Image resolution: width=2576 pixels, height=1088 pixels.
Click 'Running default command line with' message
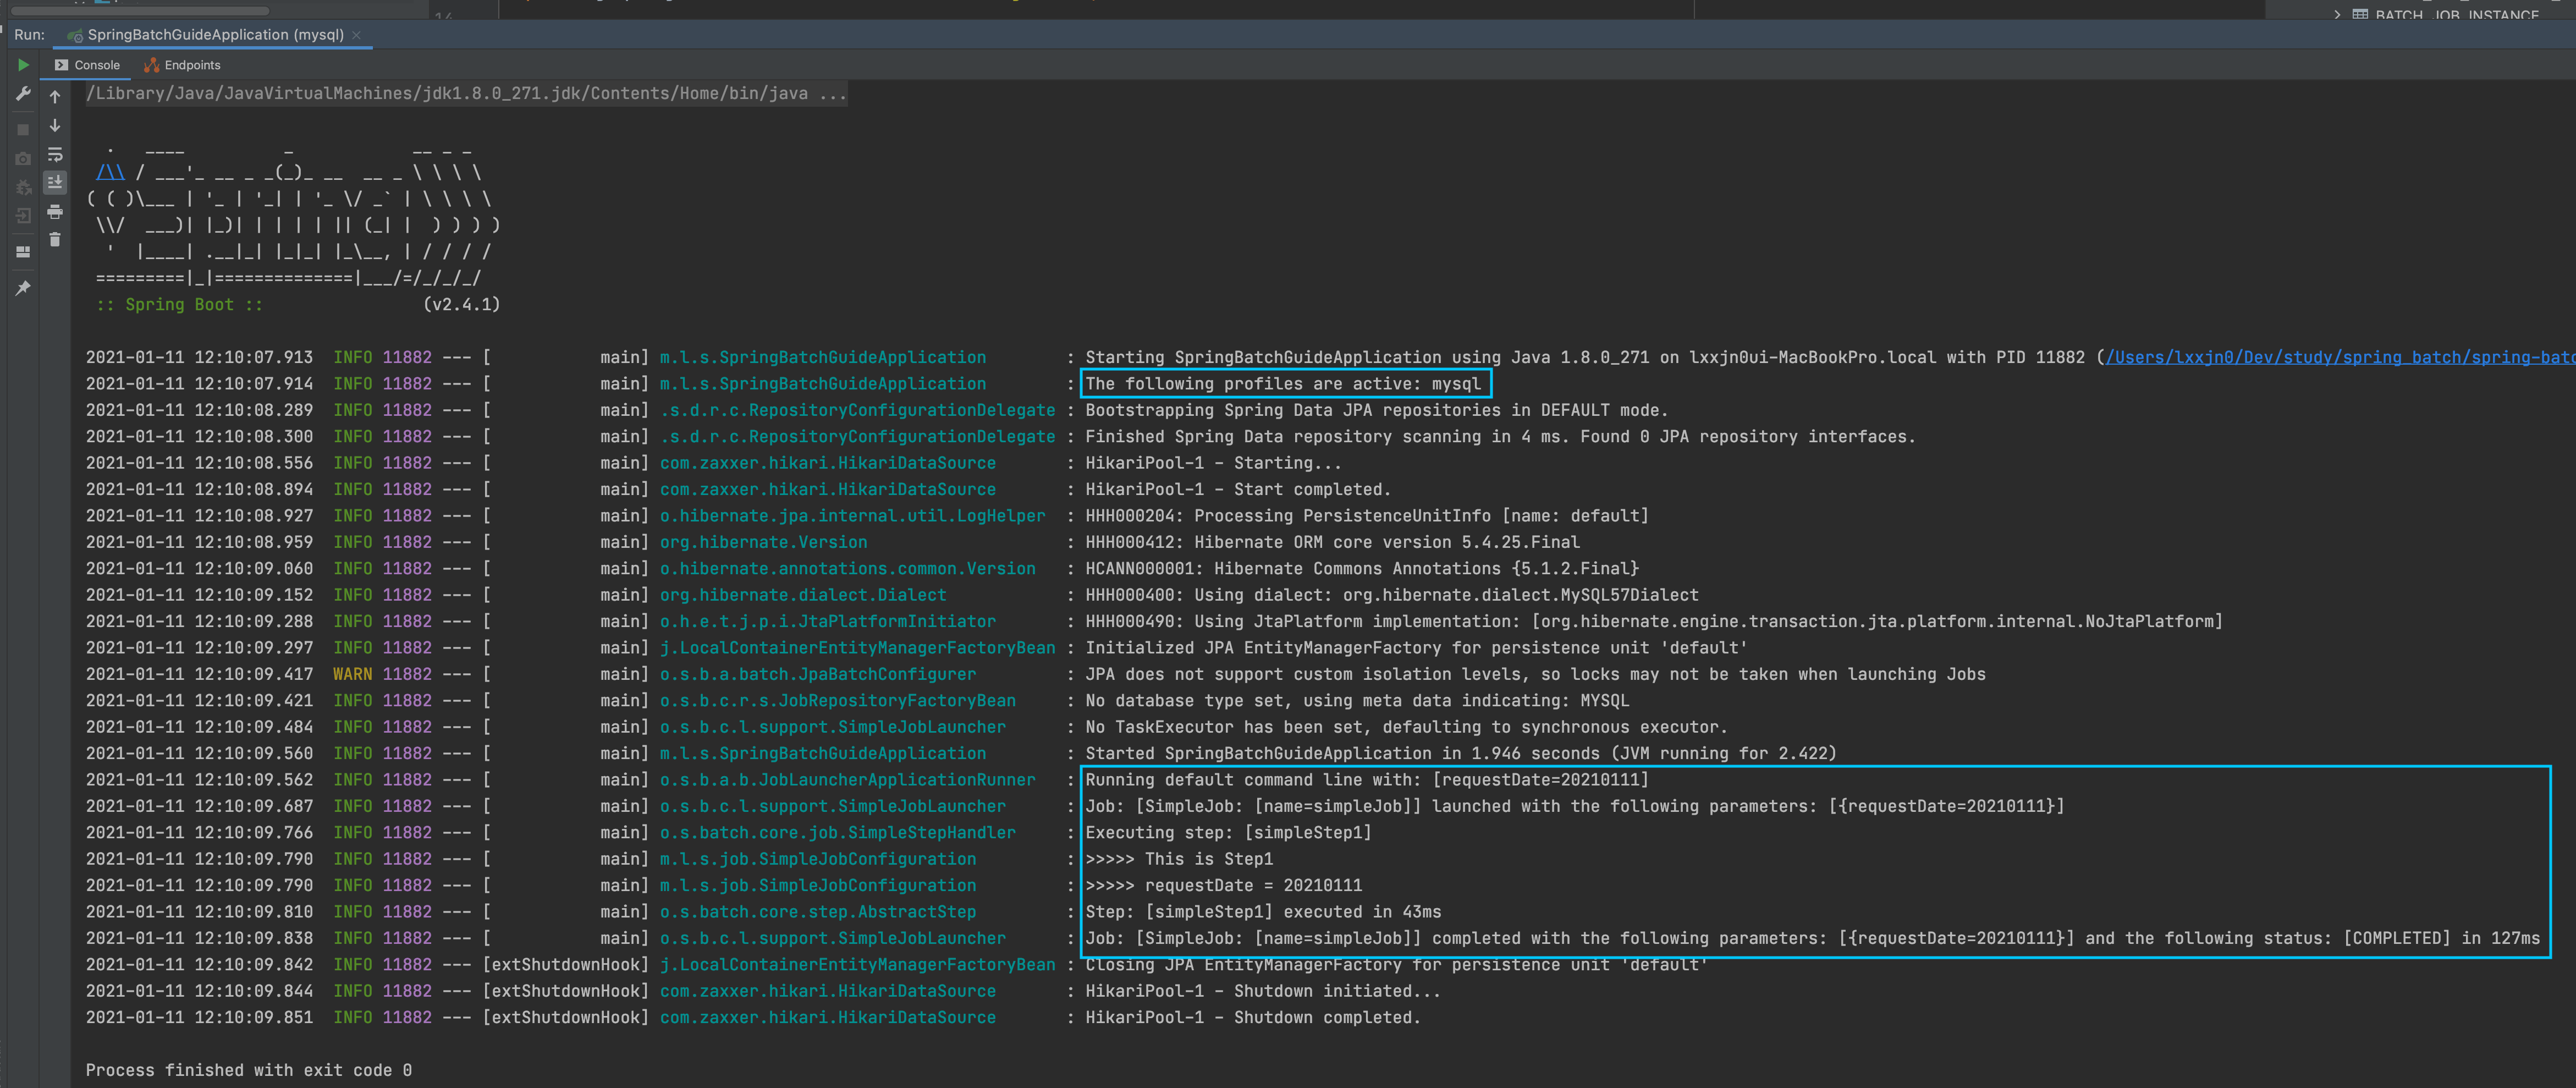tap(1367, 780)
